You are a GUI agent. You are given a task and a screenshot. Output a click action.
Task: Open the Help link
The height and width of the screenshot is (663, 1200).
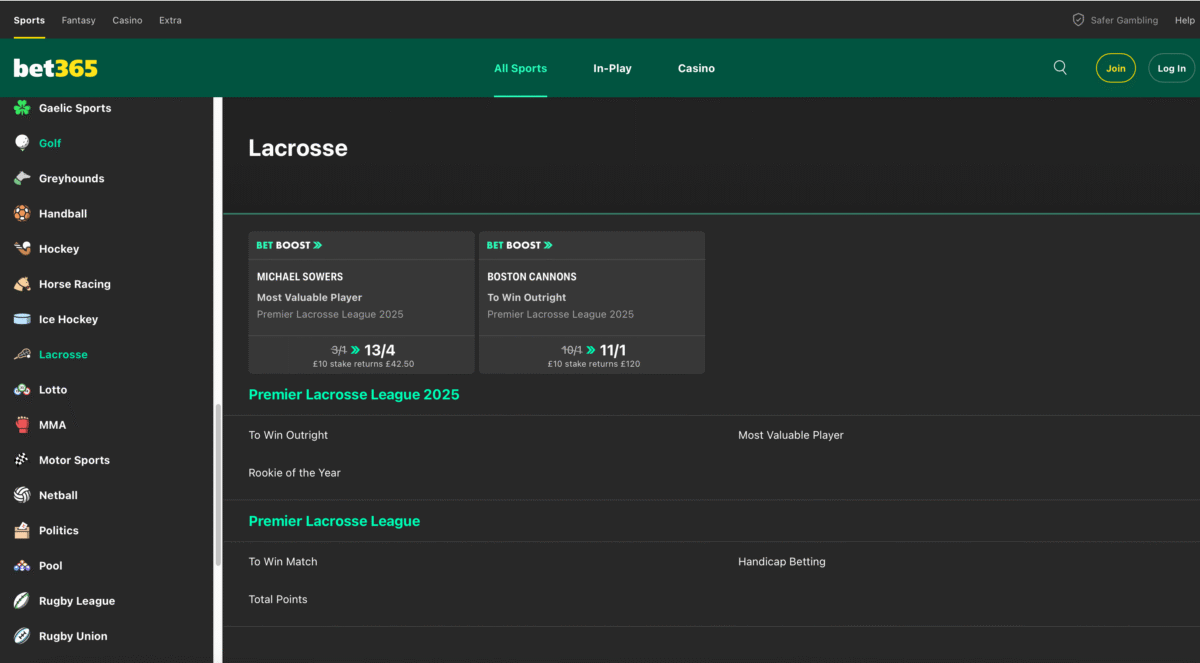point(1184,20)
